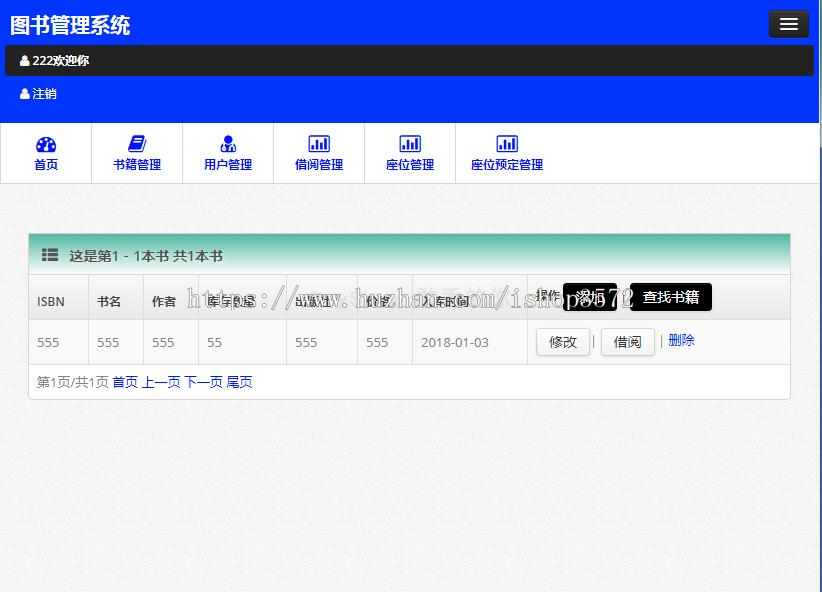The height and width of the screenshot is (592, 822).
Task: Click the 这是第1 - 1本书 共1本书 caption
Action: [146, 256]
